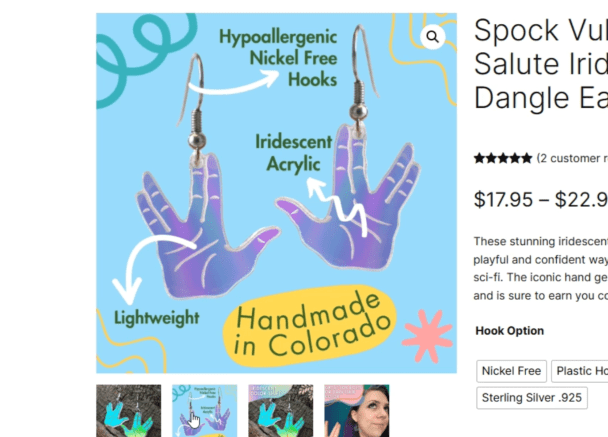Screen dimensions: 608x437
Task: Open the customer reviews link
Action: (572, 158)
